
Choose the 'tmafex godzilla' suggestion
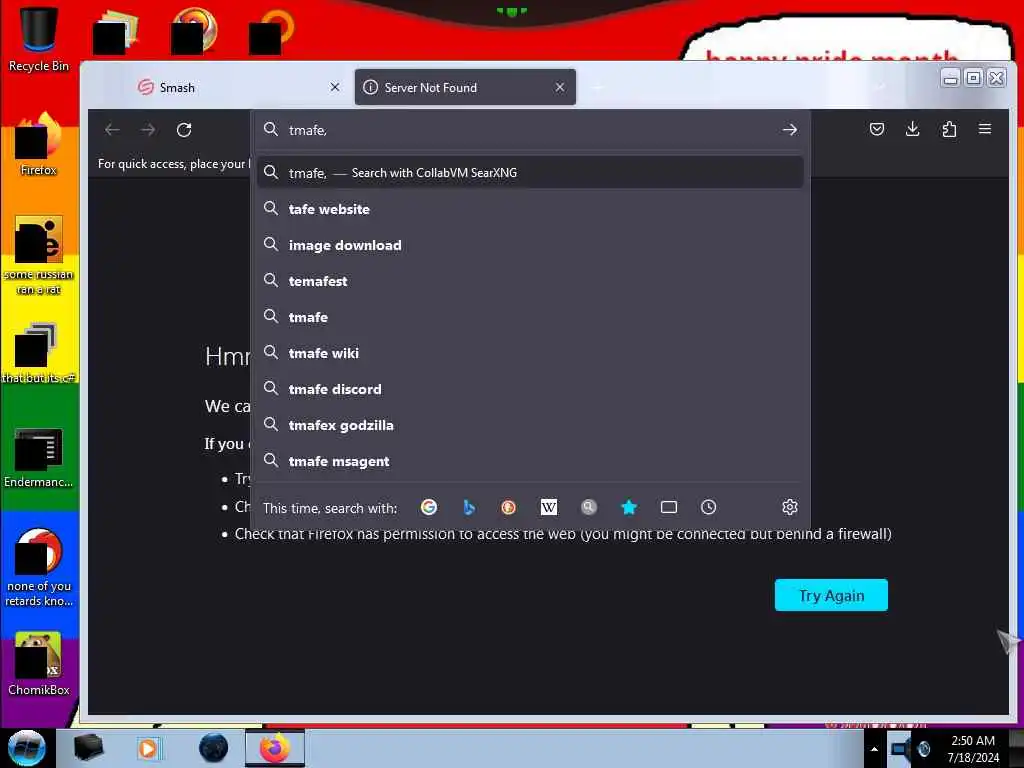(530, 425)
